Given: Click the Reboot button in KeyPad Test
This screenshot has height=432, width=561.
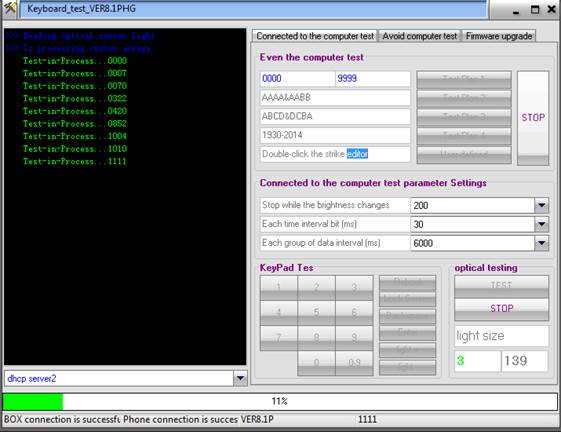Looking at the screenshot, I should (407, 283).
